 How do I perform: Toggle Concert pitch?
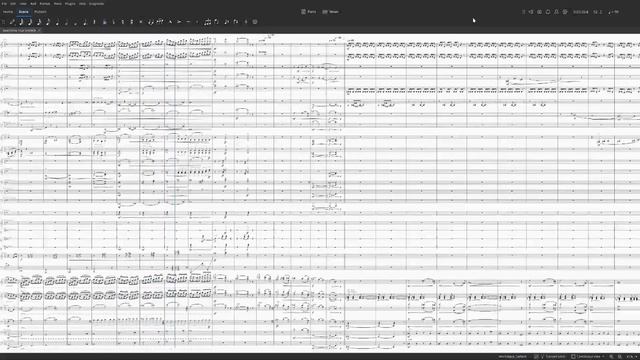(x=550, y=356)
